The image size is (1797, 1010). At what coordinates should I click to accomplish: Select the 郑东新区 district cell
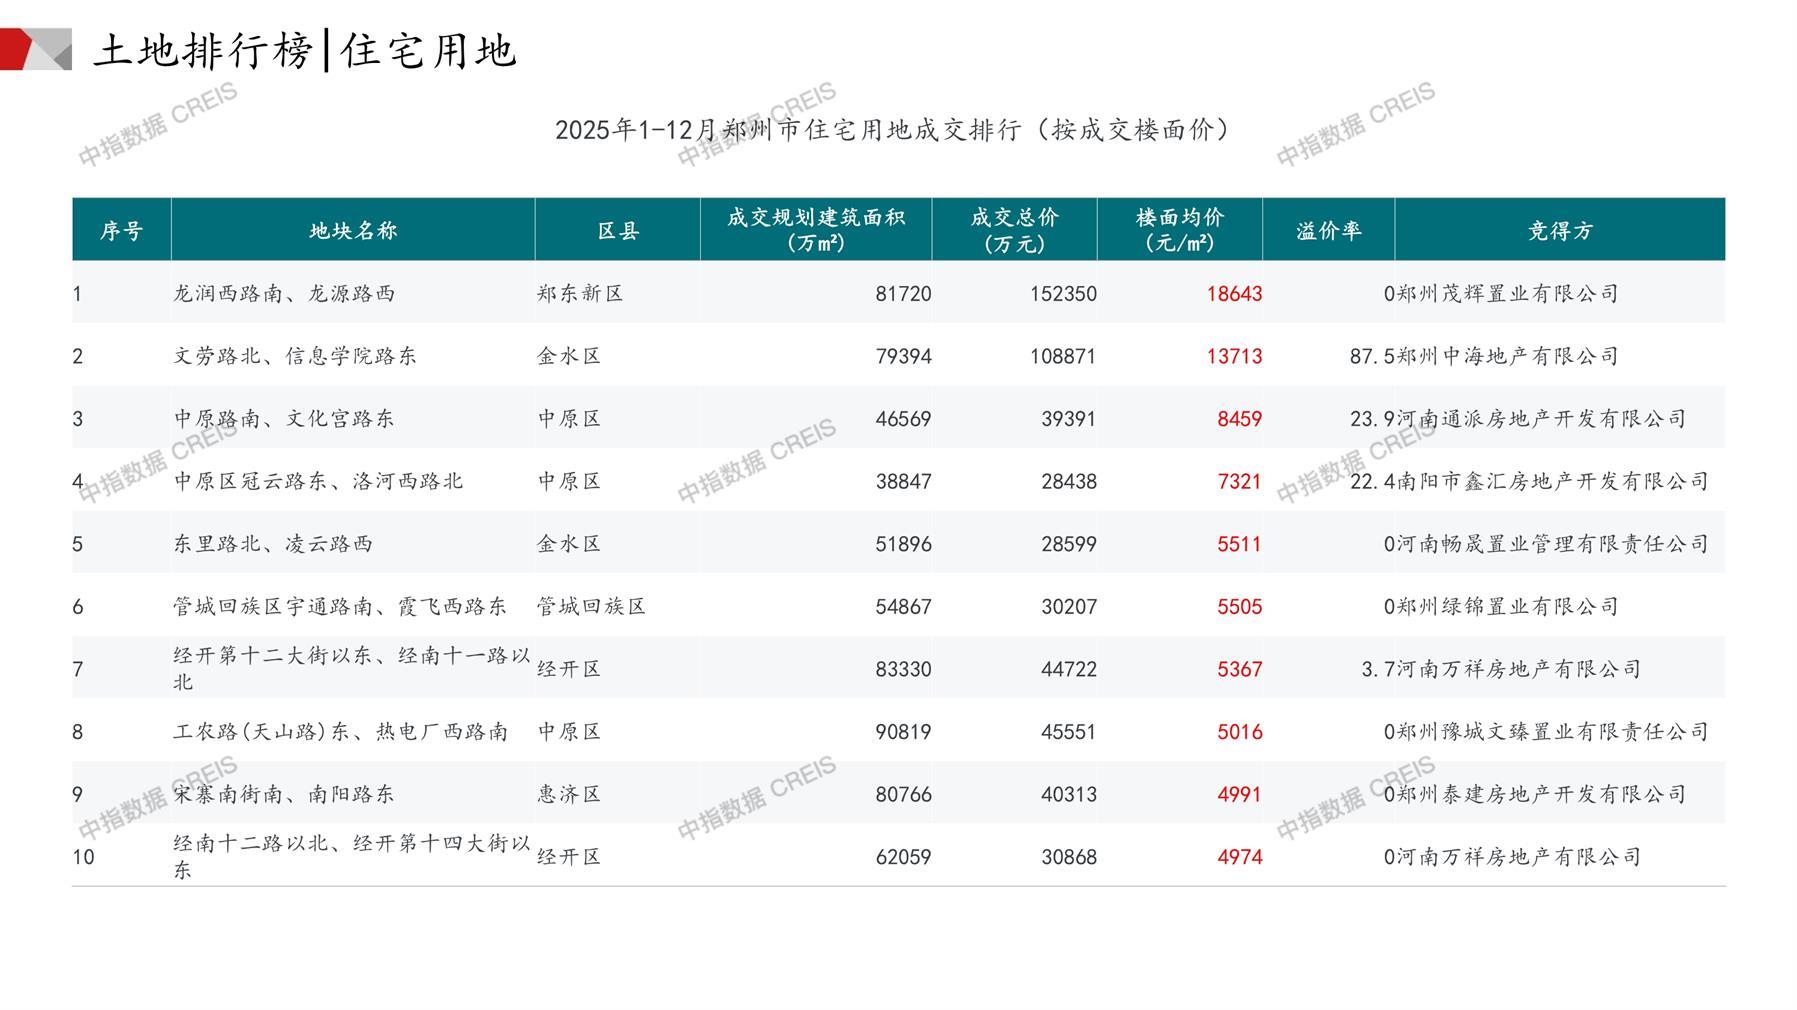tap(580, 294)
